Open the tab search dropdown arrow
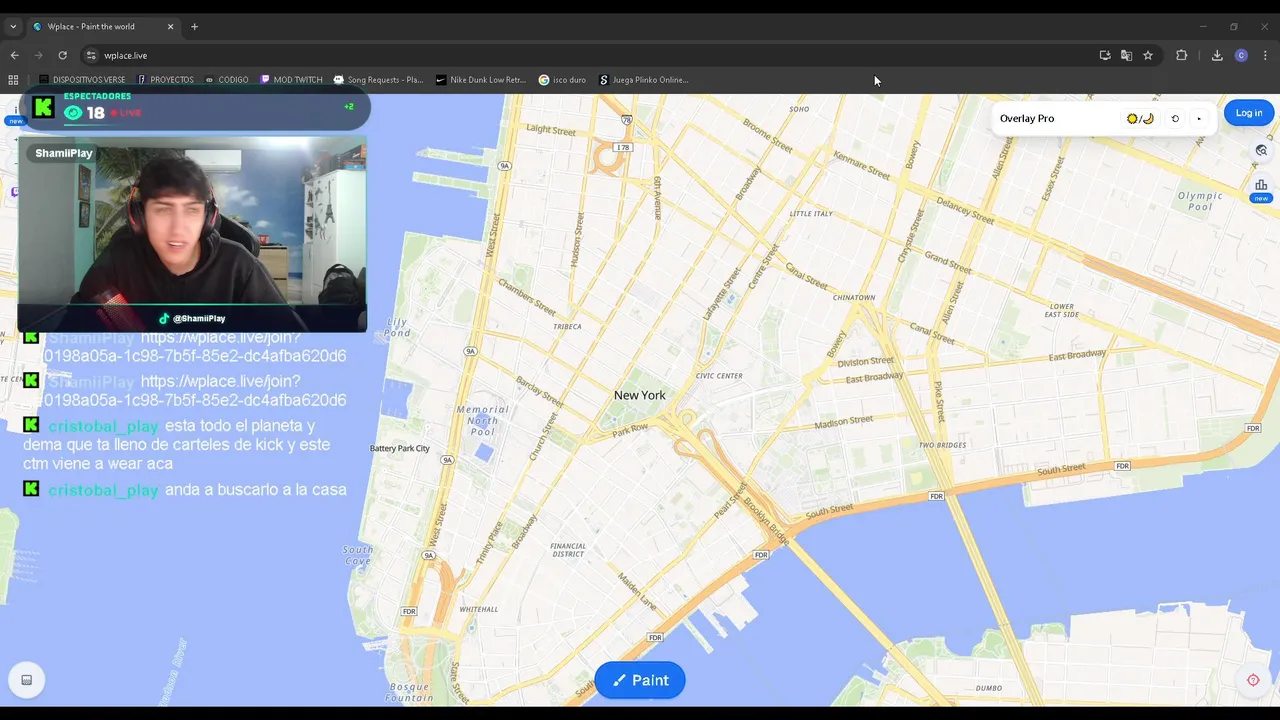Screen dimensions: 1280x720 coord(13,27)
